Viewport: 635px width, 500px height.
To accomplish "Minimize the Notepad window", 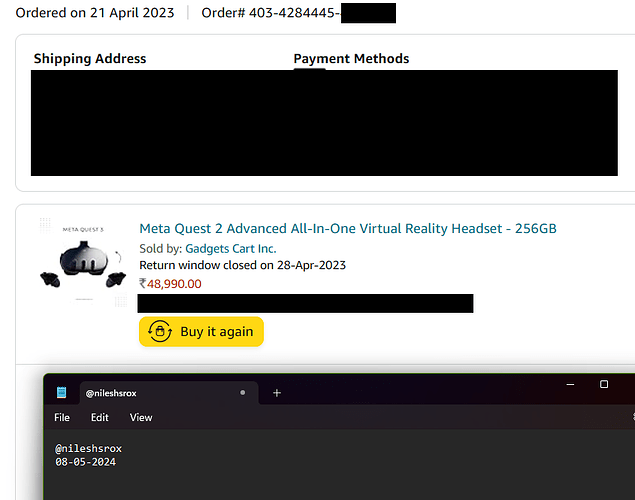I will [570, 384].
